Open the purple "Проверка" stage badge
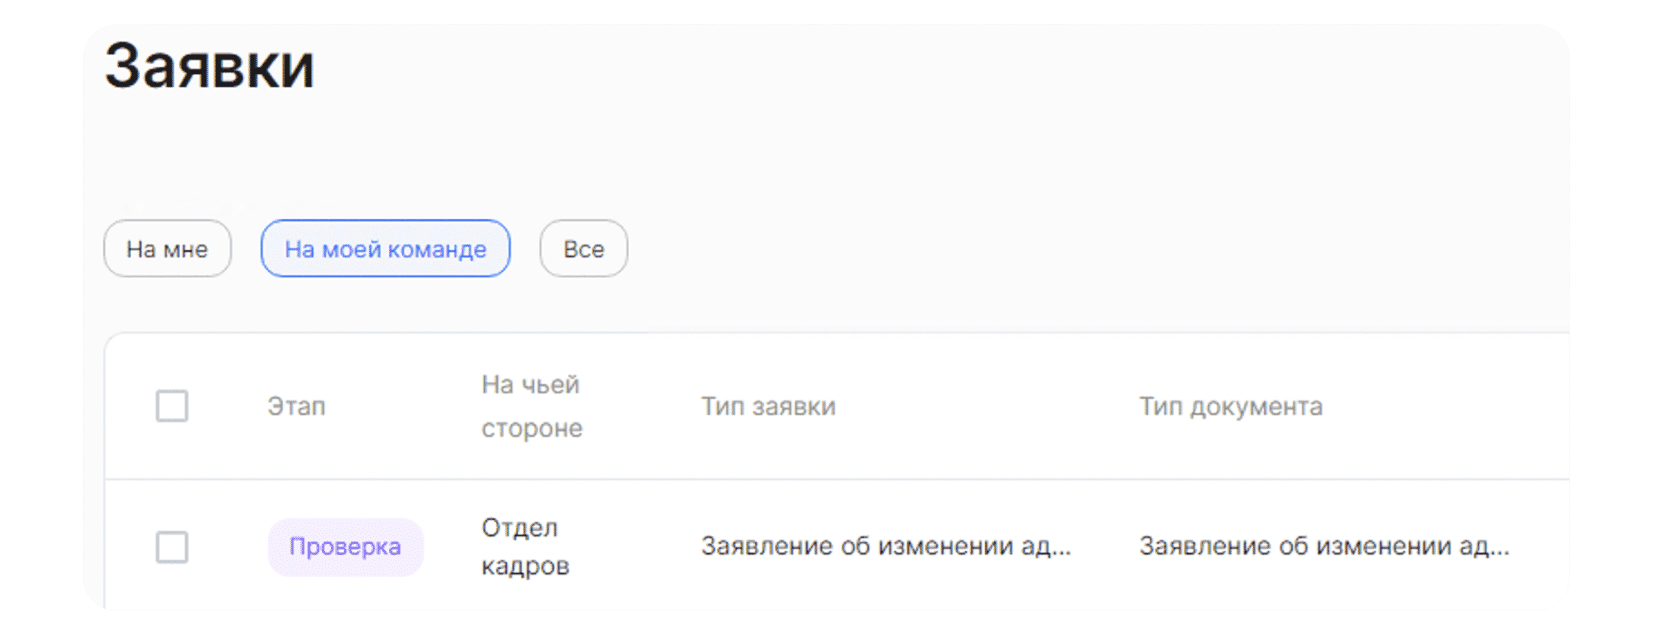This screenshot has height=634, width=1653. 345,547
